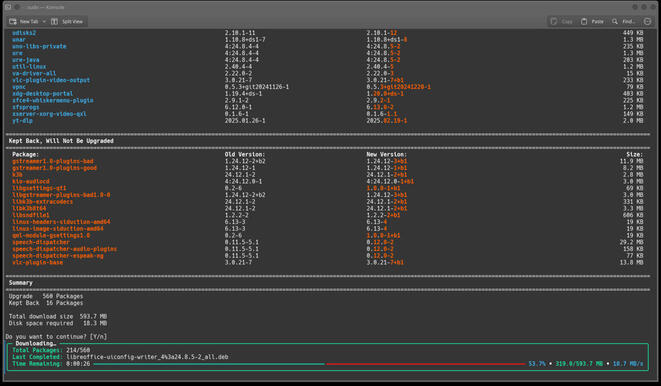Open the hamburger menu in Konsole toolbar
Screen dimensions: 661x386
(x=648, y=21)
